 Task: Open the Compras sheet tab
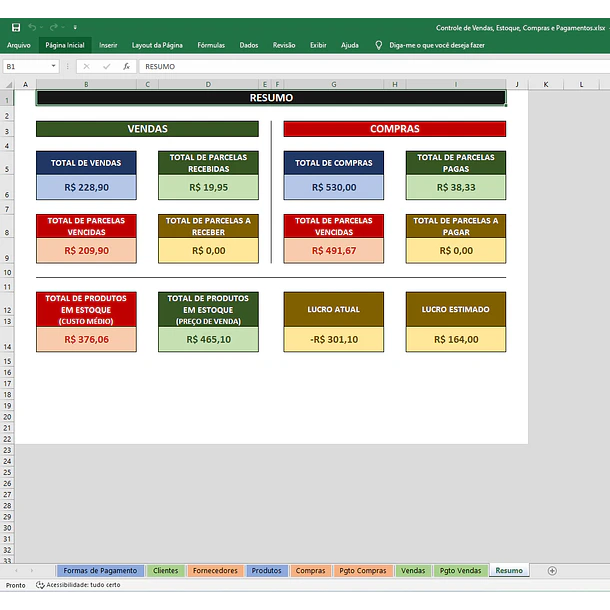coord(310,570)
